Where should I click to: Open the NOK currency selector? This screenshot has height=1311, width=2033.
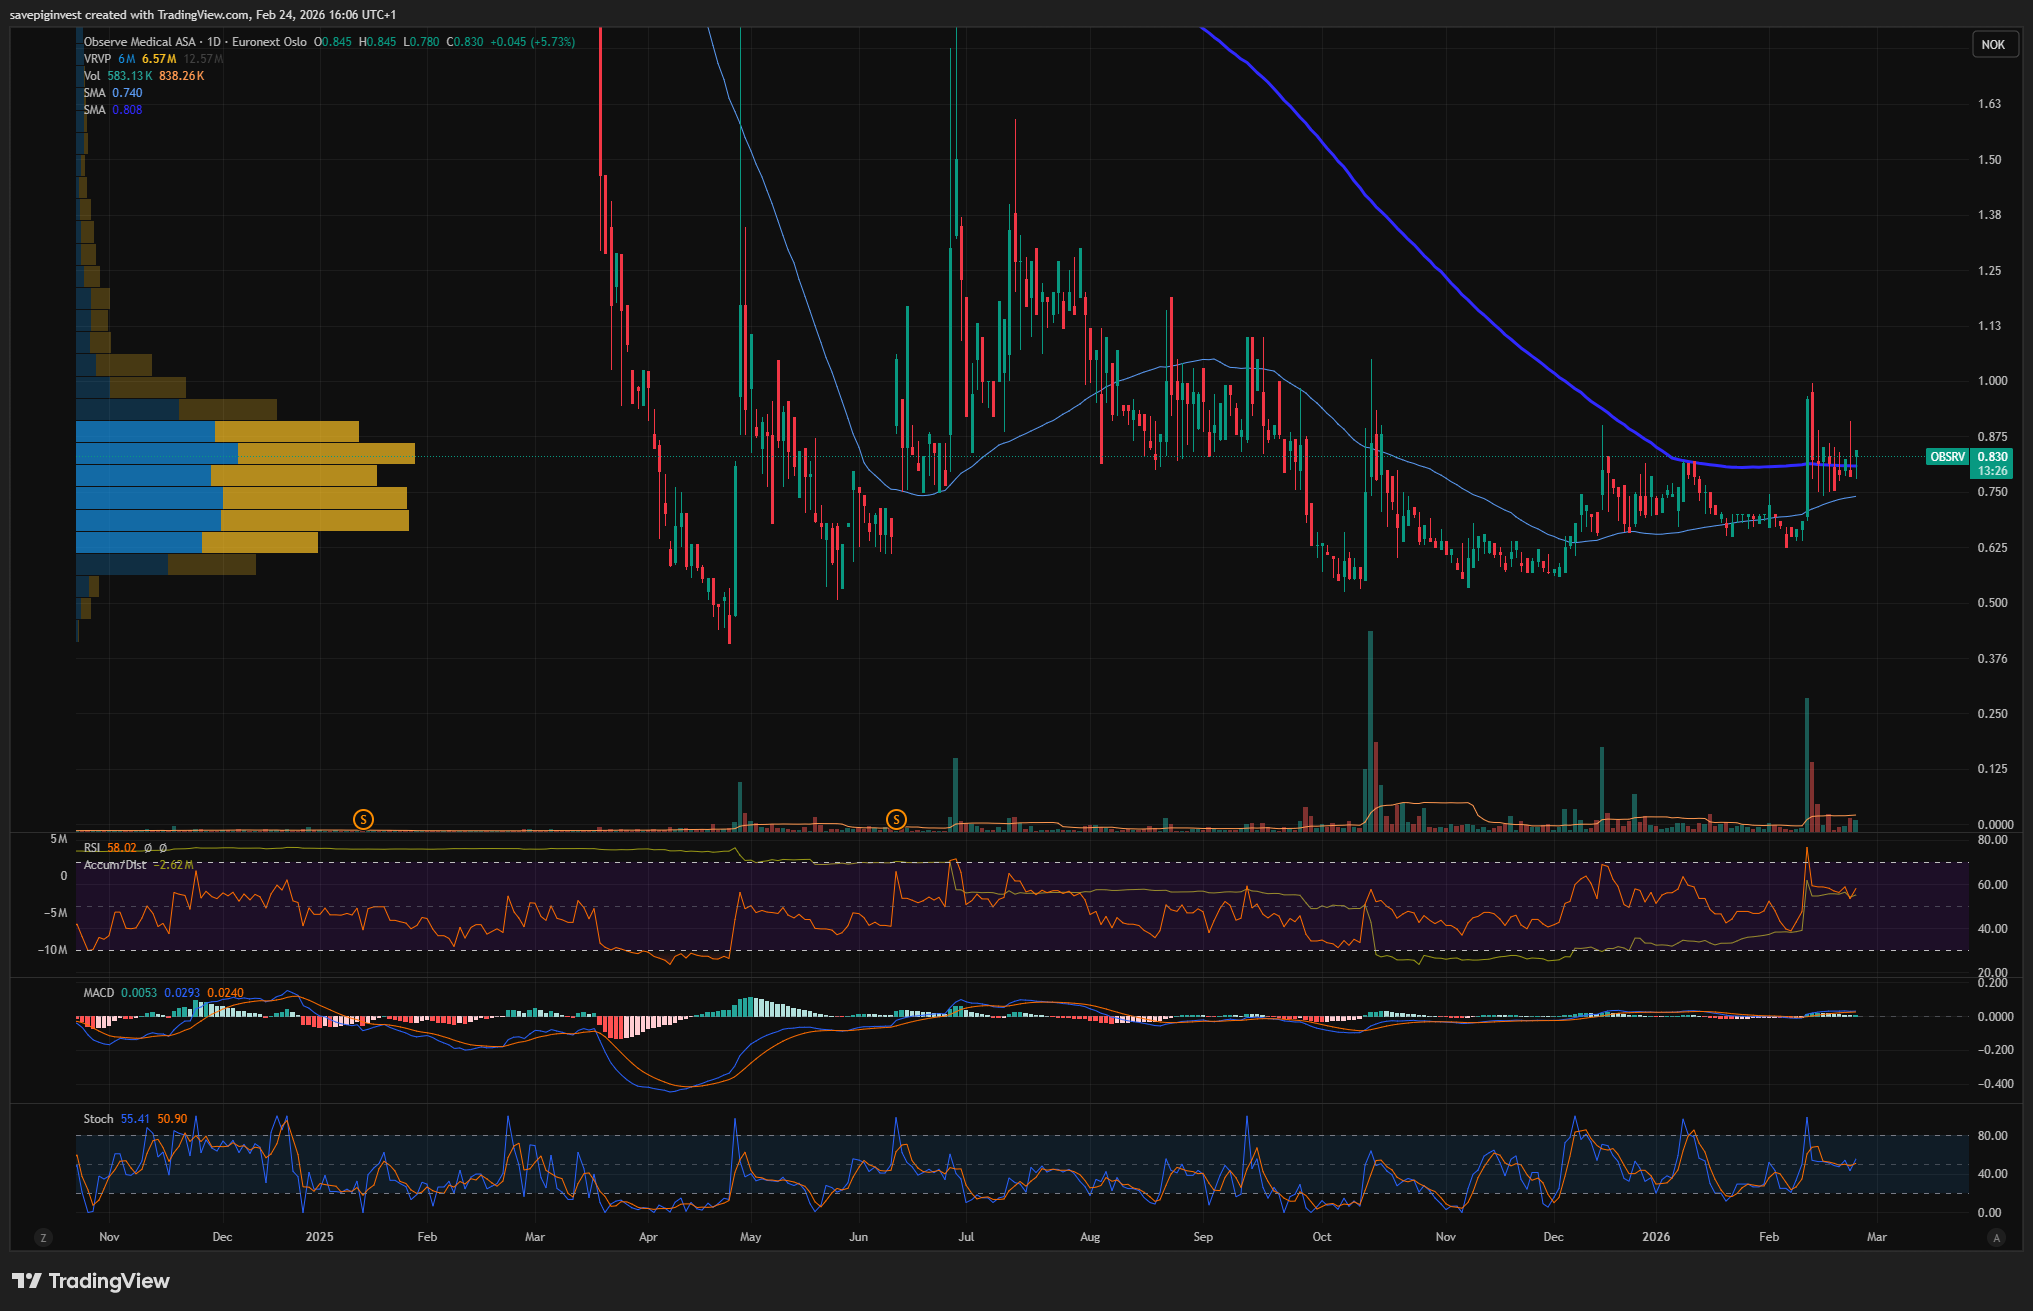1992,44
